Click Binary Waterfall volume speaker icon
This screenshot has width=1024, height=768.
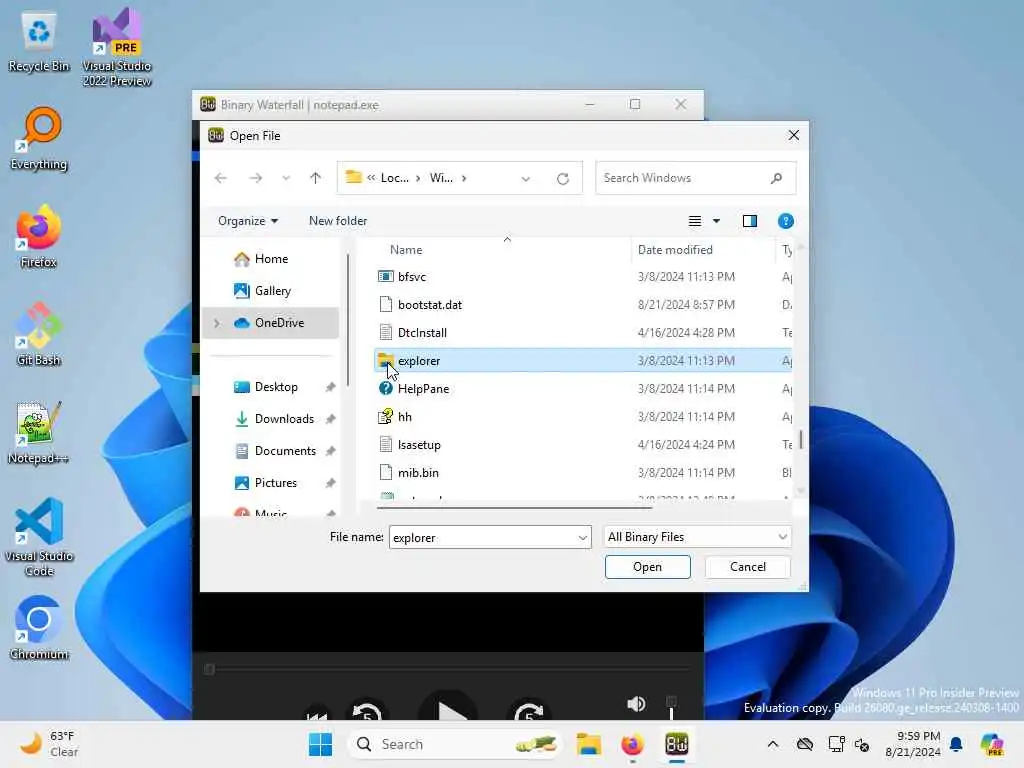pyautogui.click(x=636, y=703)
